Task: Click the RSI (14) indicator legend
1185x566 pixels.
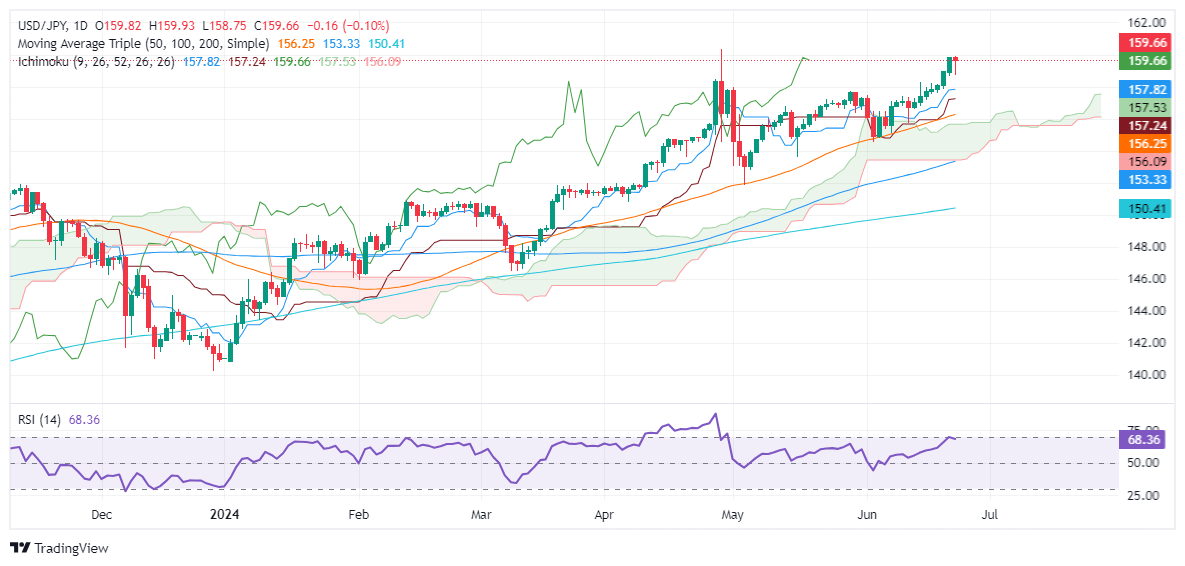Action: coord(40,419)
